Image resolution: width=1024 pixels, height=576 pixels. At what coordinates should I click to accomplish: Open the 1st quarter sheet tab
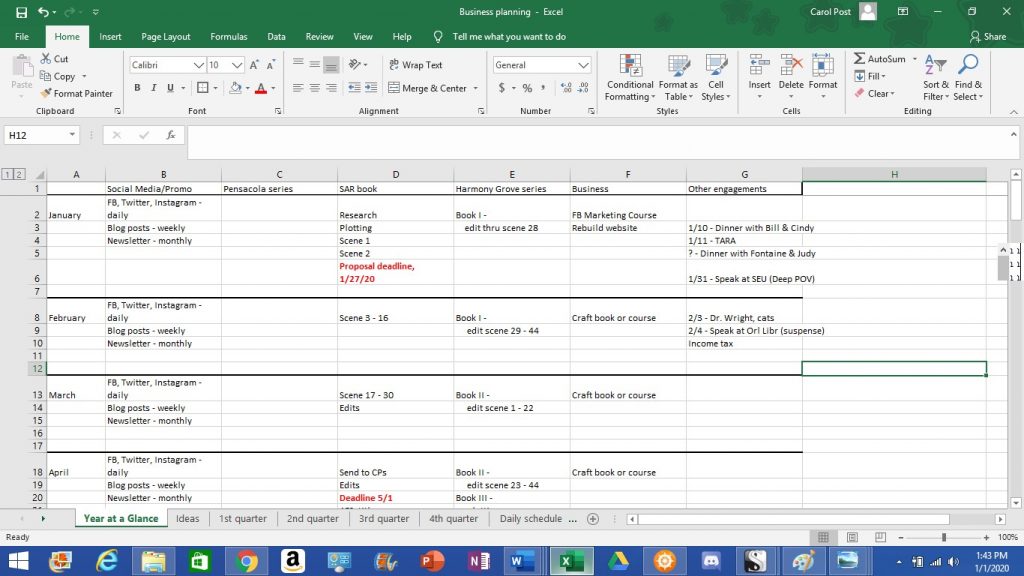(242, 519)
